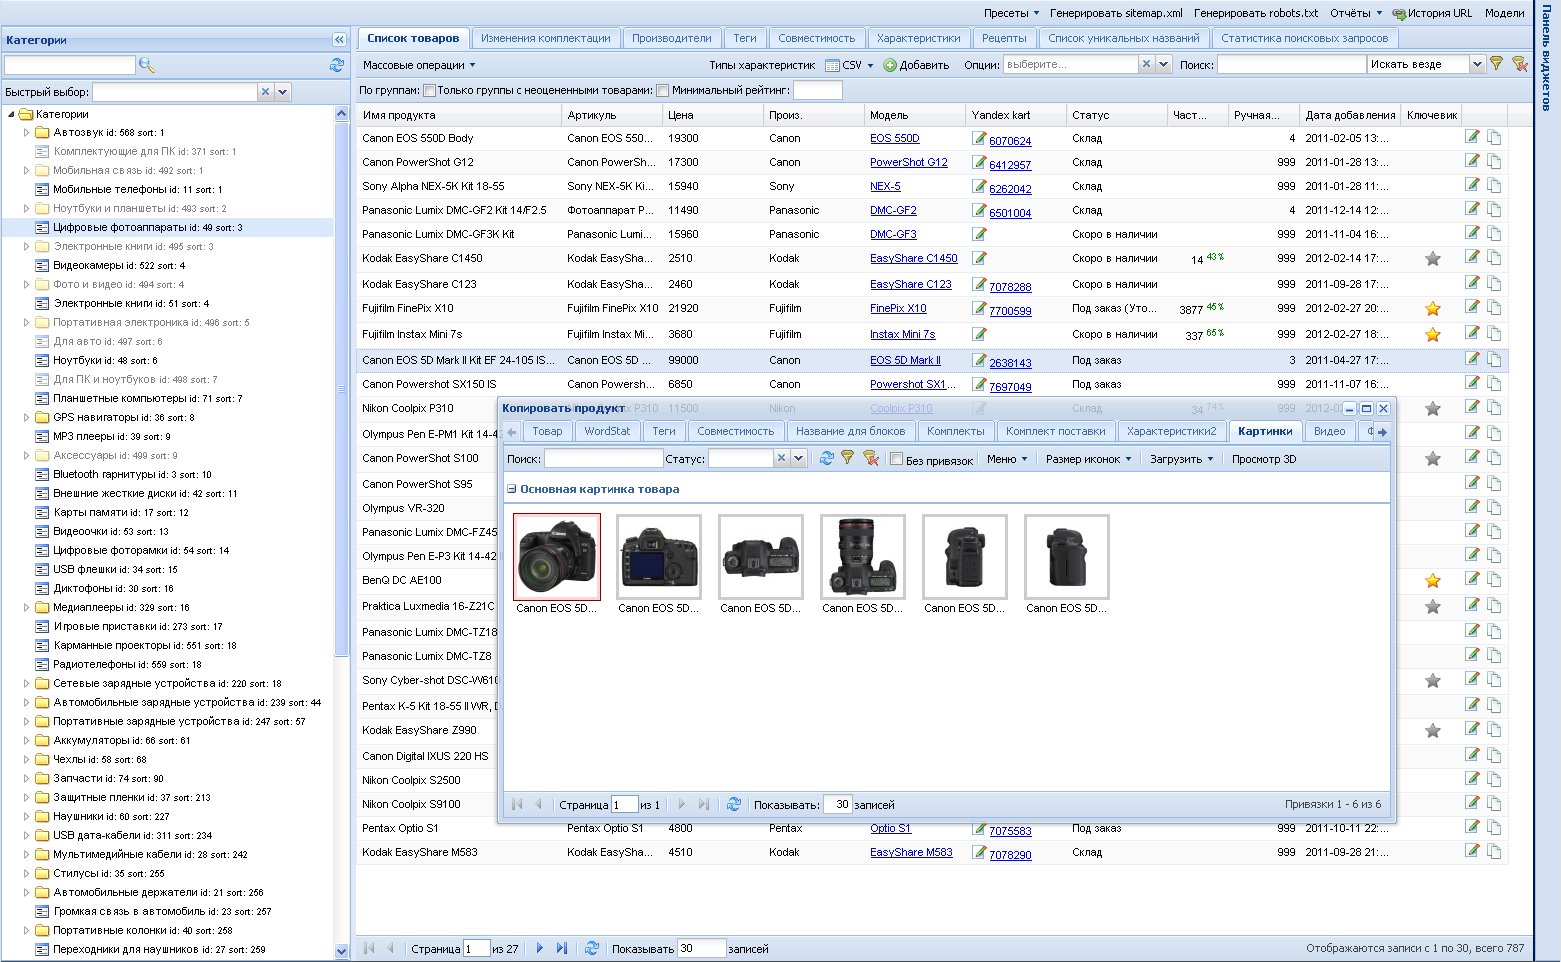Click the clear filter icon in the image dialog
Viewport: 1561px width, 962px height.
870,459
